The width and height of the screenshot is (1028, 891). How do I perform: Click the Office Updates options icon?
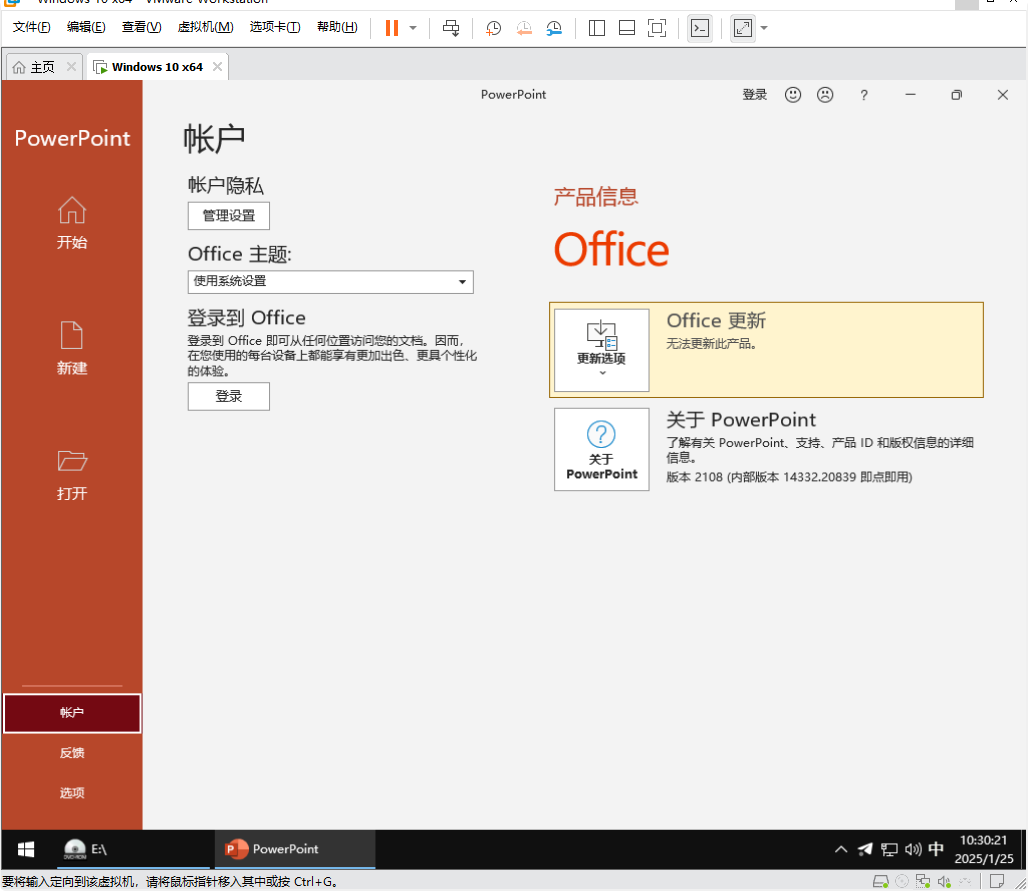point(601,350)
